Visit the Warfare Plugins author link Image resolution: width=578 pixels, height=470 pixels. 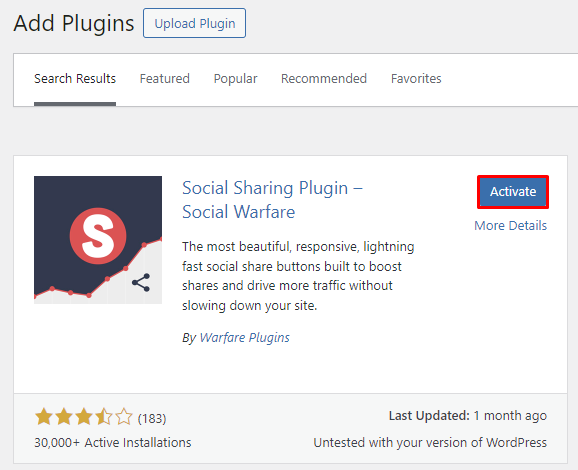pos(244,338)
